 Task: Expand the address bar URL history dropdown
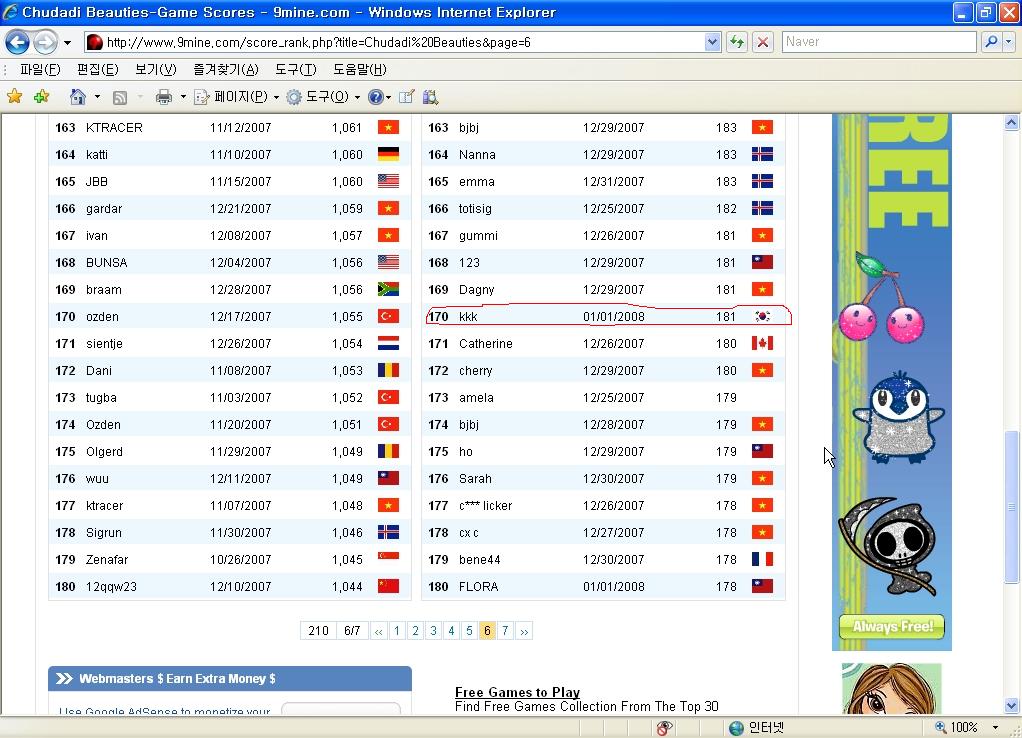coord(712,42)
